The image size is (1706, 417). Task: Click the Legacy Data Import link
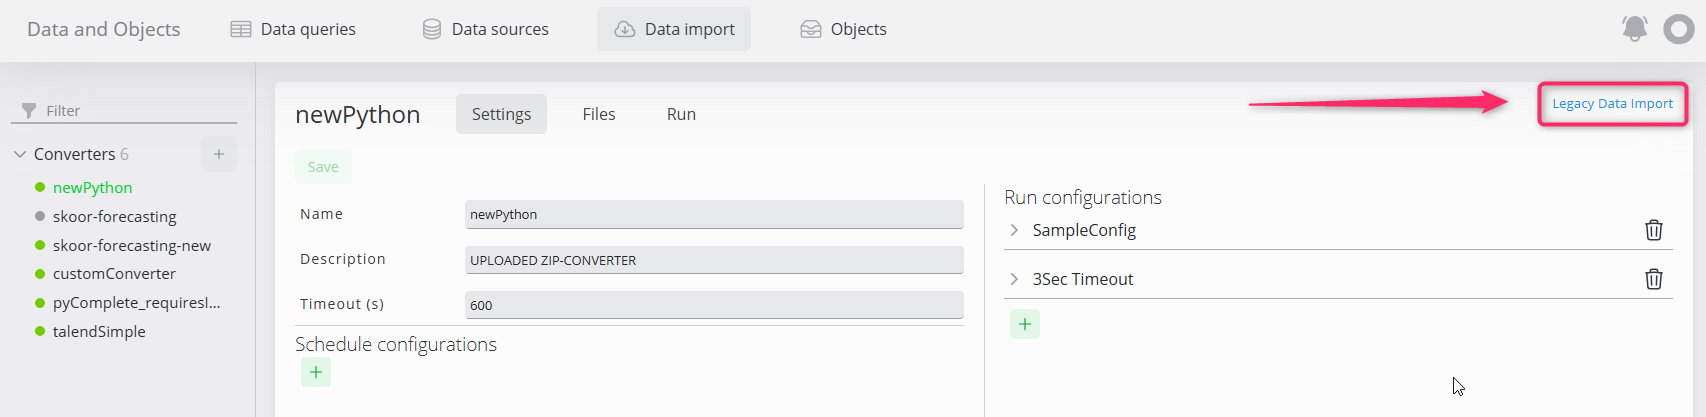click(x=1612, y=104)
